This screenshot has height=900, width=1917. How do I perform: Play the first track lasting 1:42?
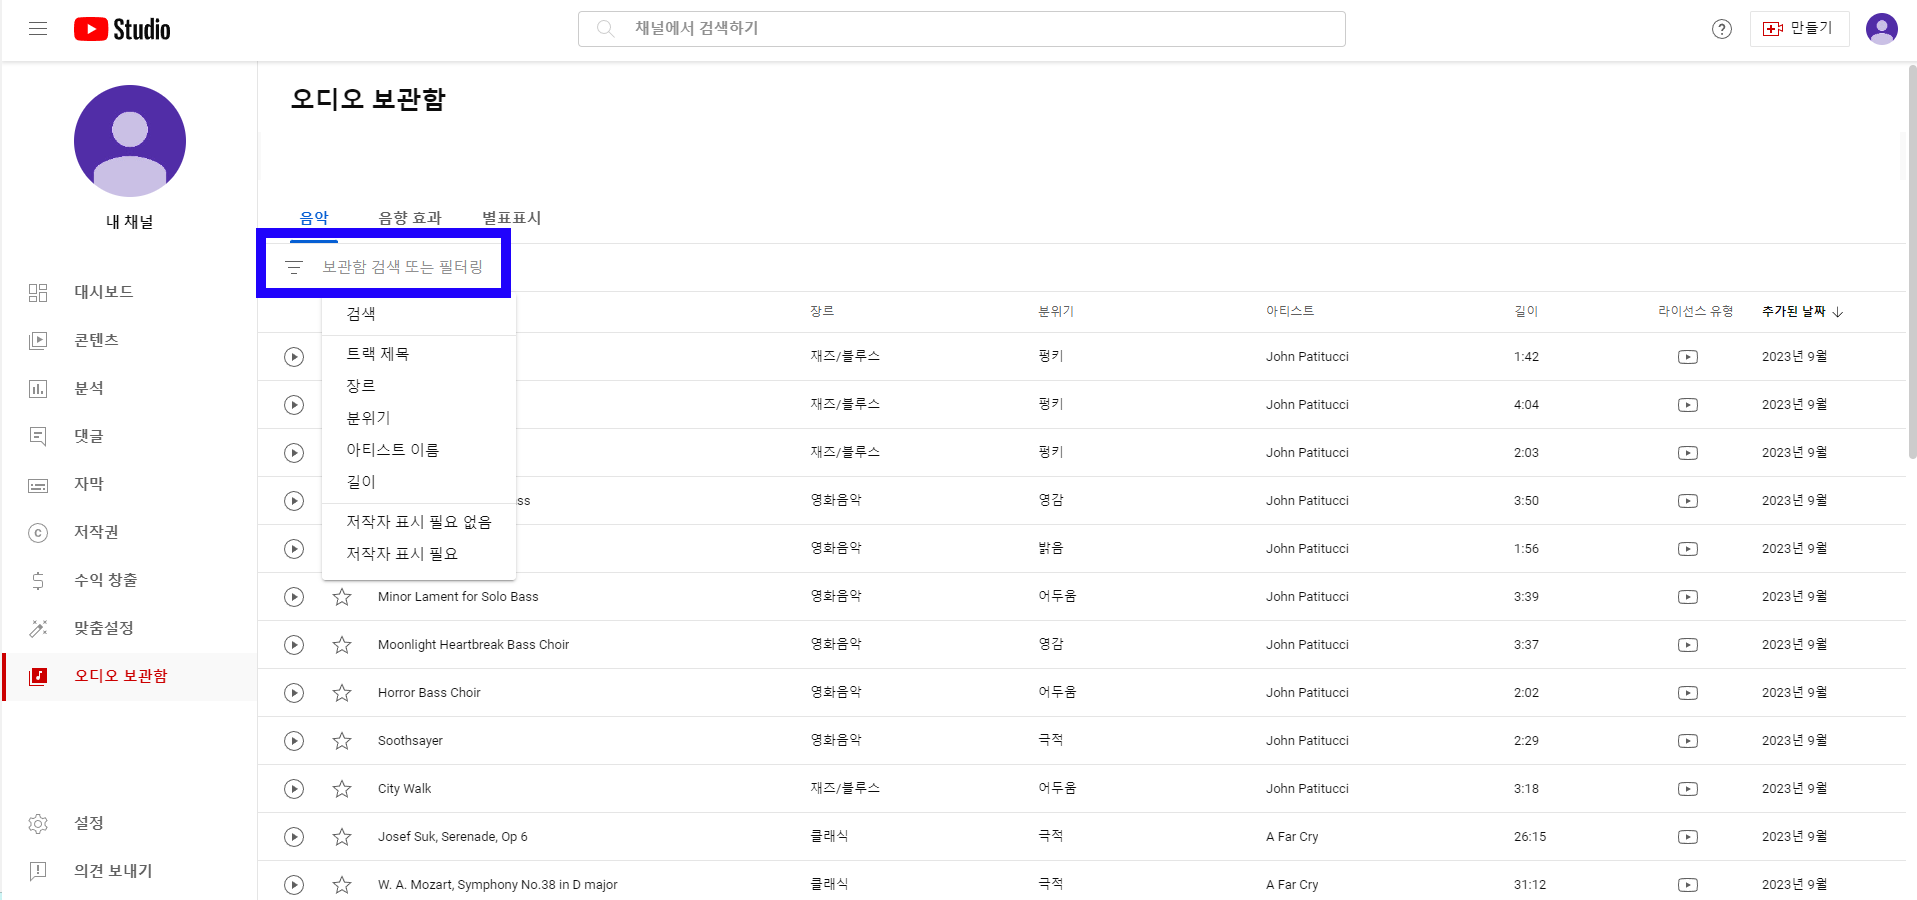coord(294,357)
